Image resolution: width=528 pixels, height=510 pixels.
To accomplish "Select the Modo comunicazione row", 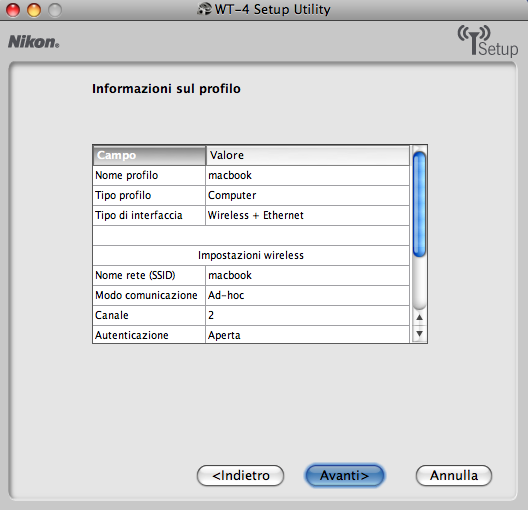I will click(251, 296).
